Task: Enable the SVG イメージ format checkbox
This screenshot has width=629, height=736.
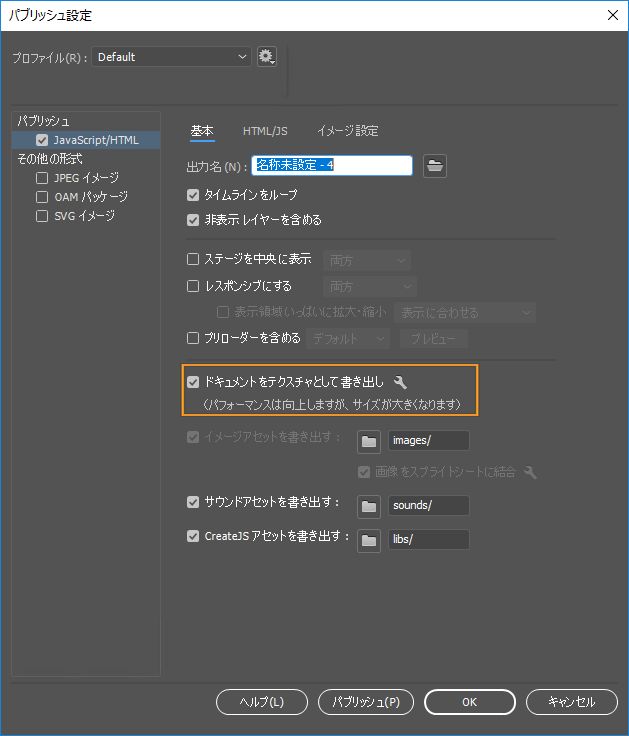Action: 42,216
